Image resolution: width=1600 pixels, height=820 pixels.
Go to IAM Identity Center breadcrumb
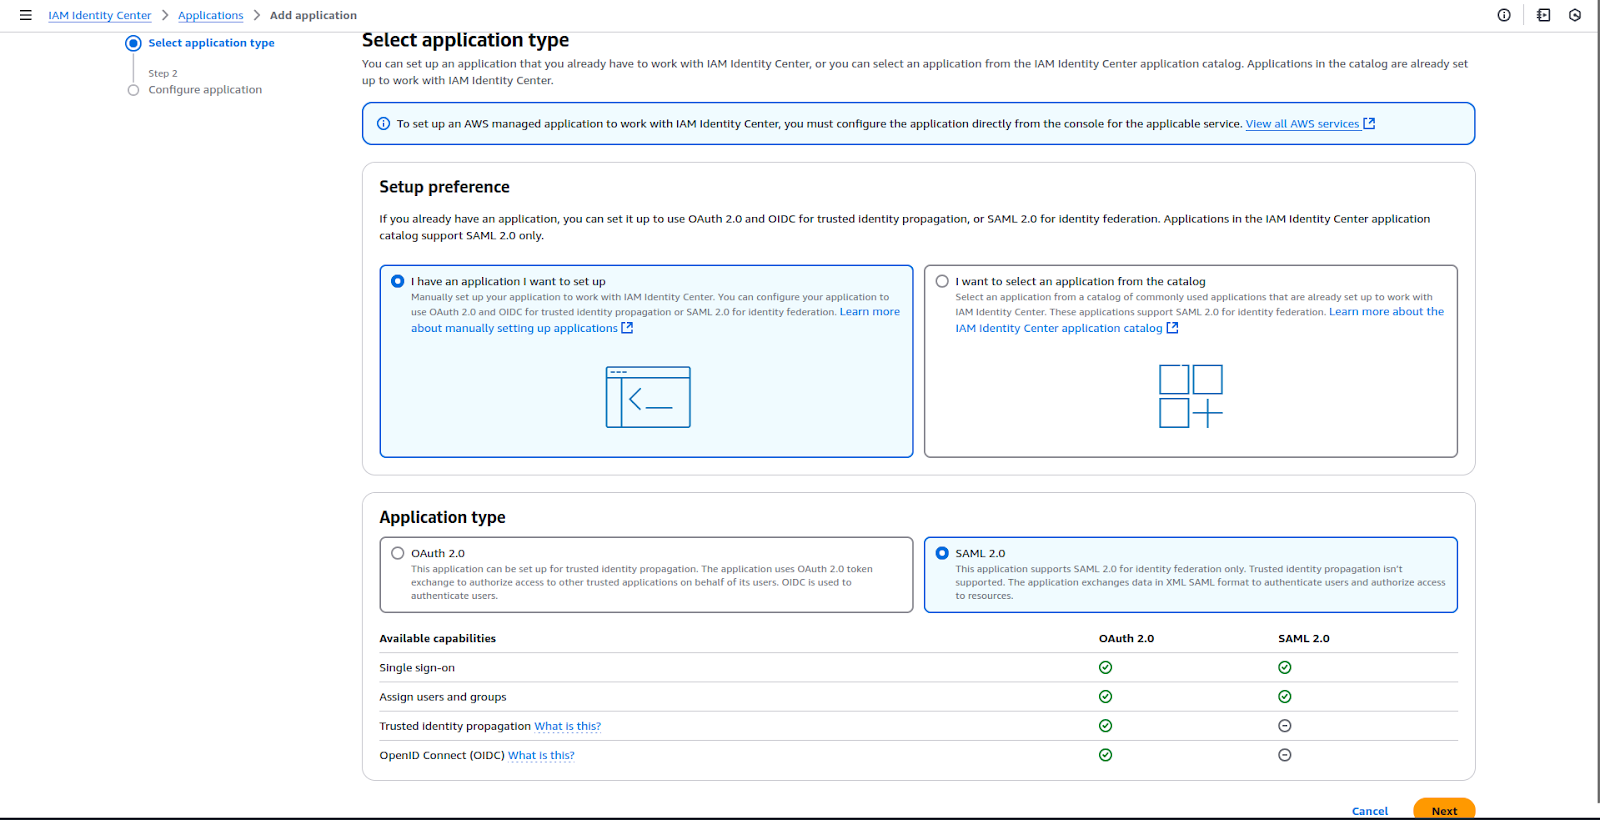tap(100, 16)
